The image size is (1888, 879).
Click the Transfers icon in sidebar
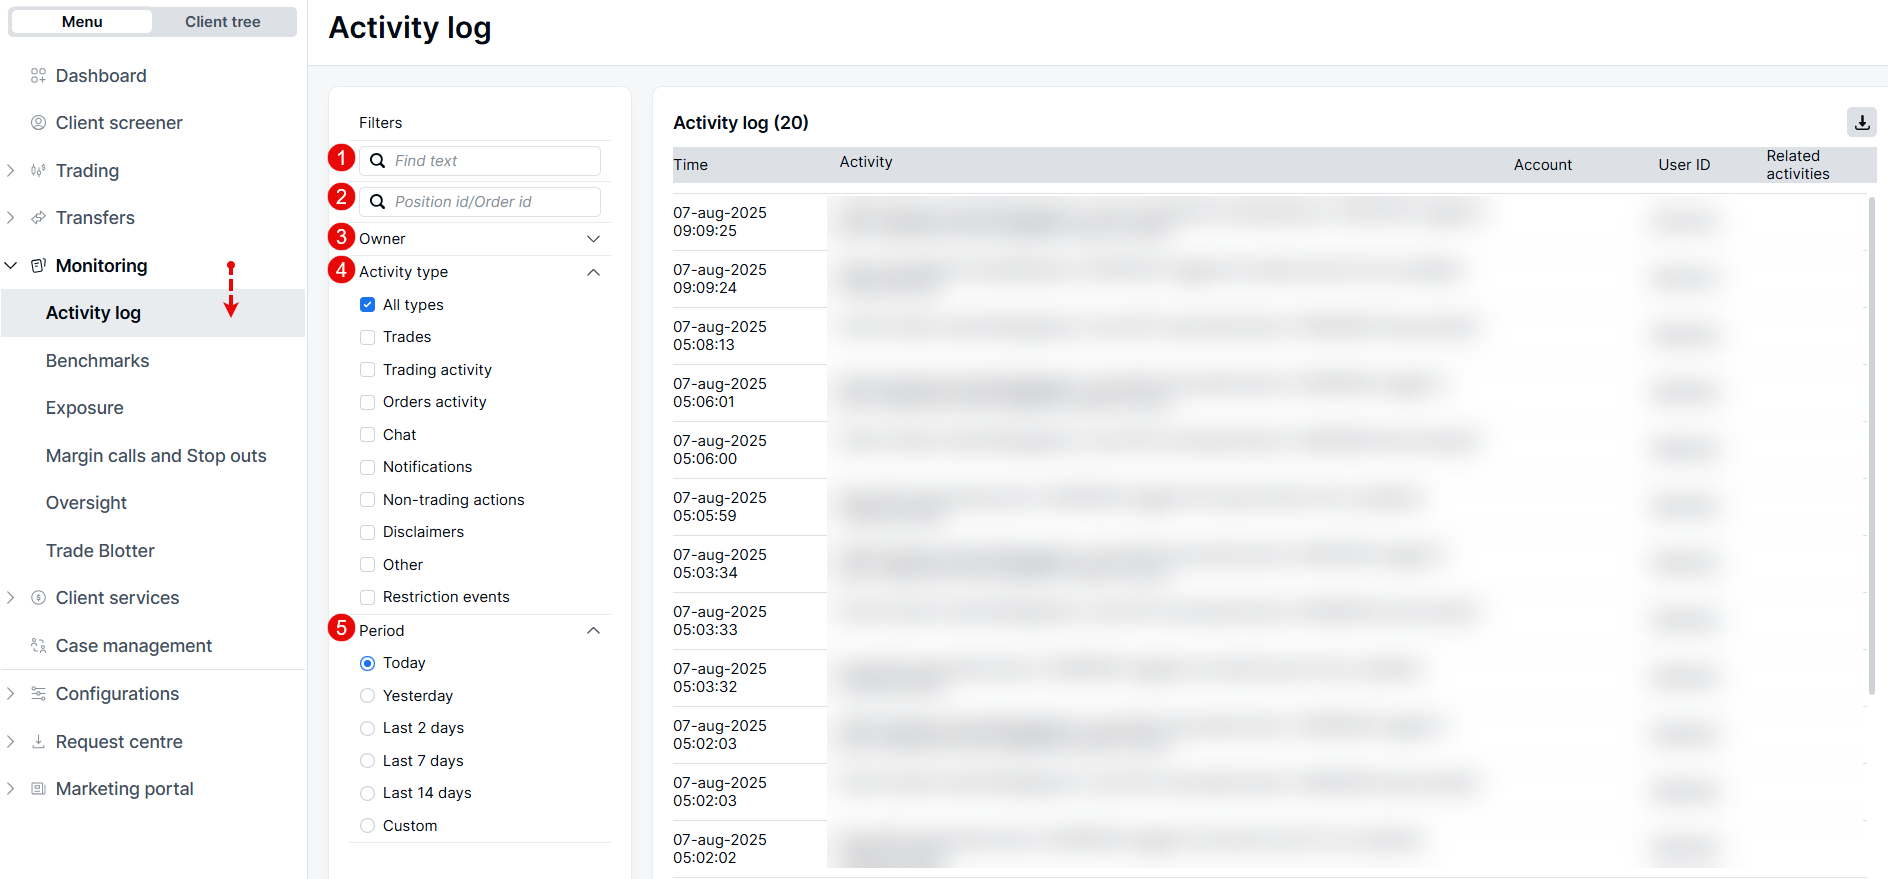click(x=38, y=218)
